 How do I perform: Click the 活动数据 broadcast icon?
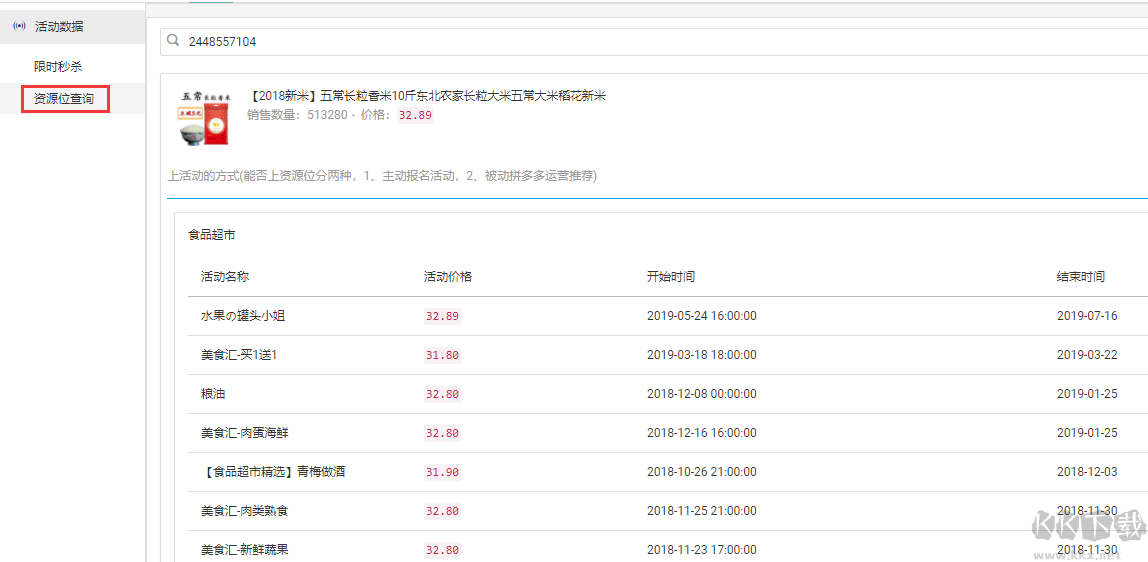tap(19, 27)
